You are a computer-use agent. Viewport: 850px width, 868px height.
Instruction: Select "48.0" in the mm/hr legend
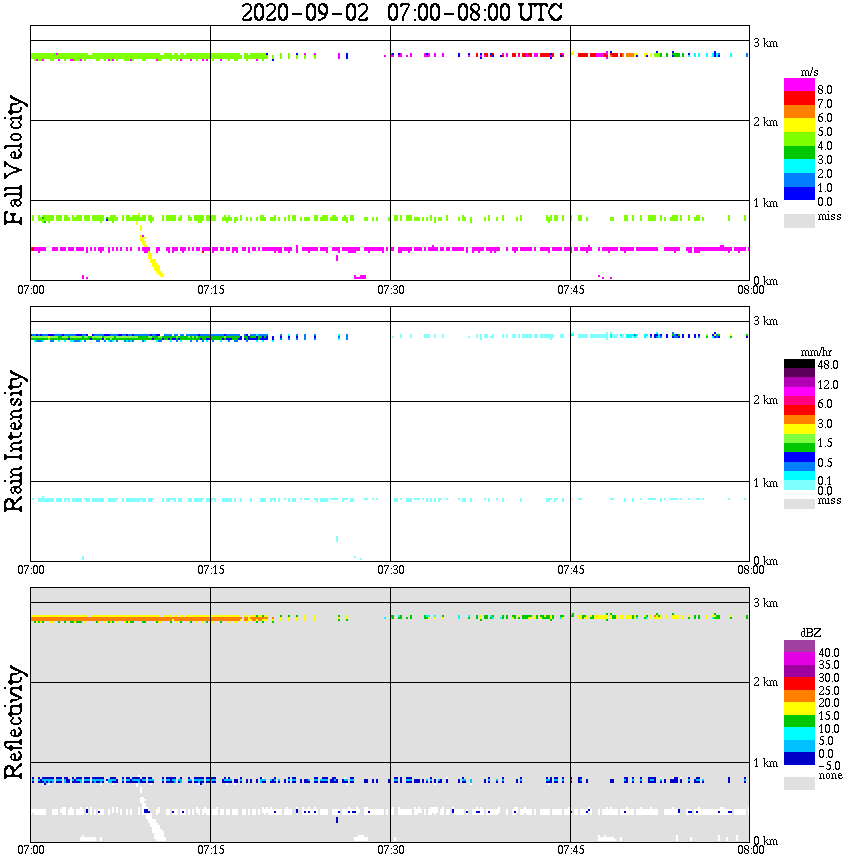click(x=828, y=365)
